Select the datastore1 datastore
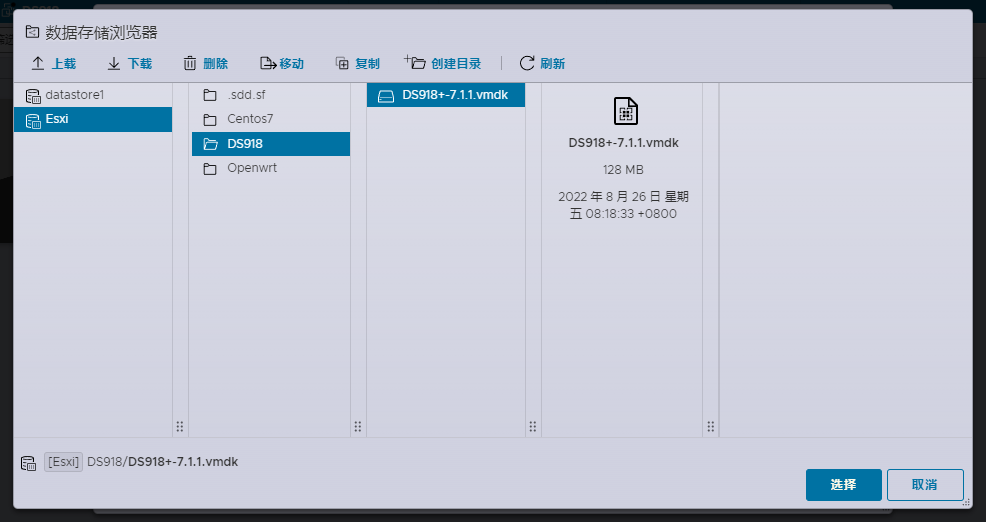Viewport: 986px width, 522px height. 75,95
